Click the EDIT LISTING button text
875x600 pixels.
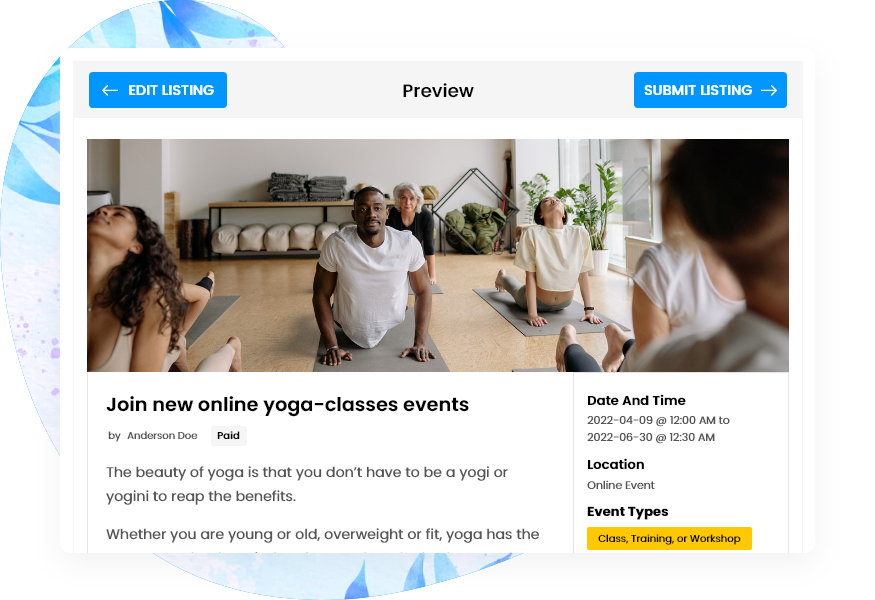pyautogui.click(x=171, y=90)
